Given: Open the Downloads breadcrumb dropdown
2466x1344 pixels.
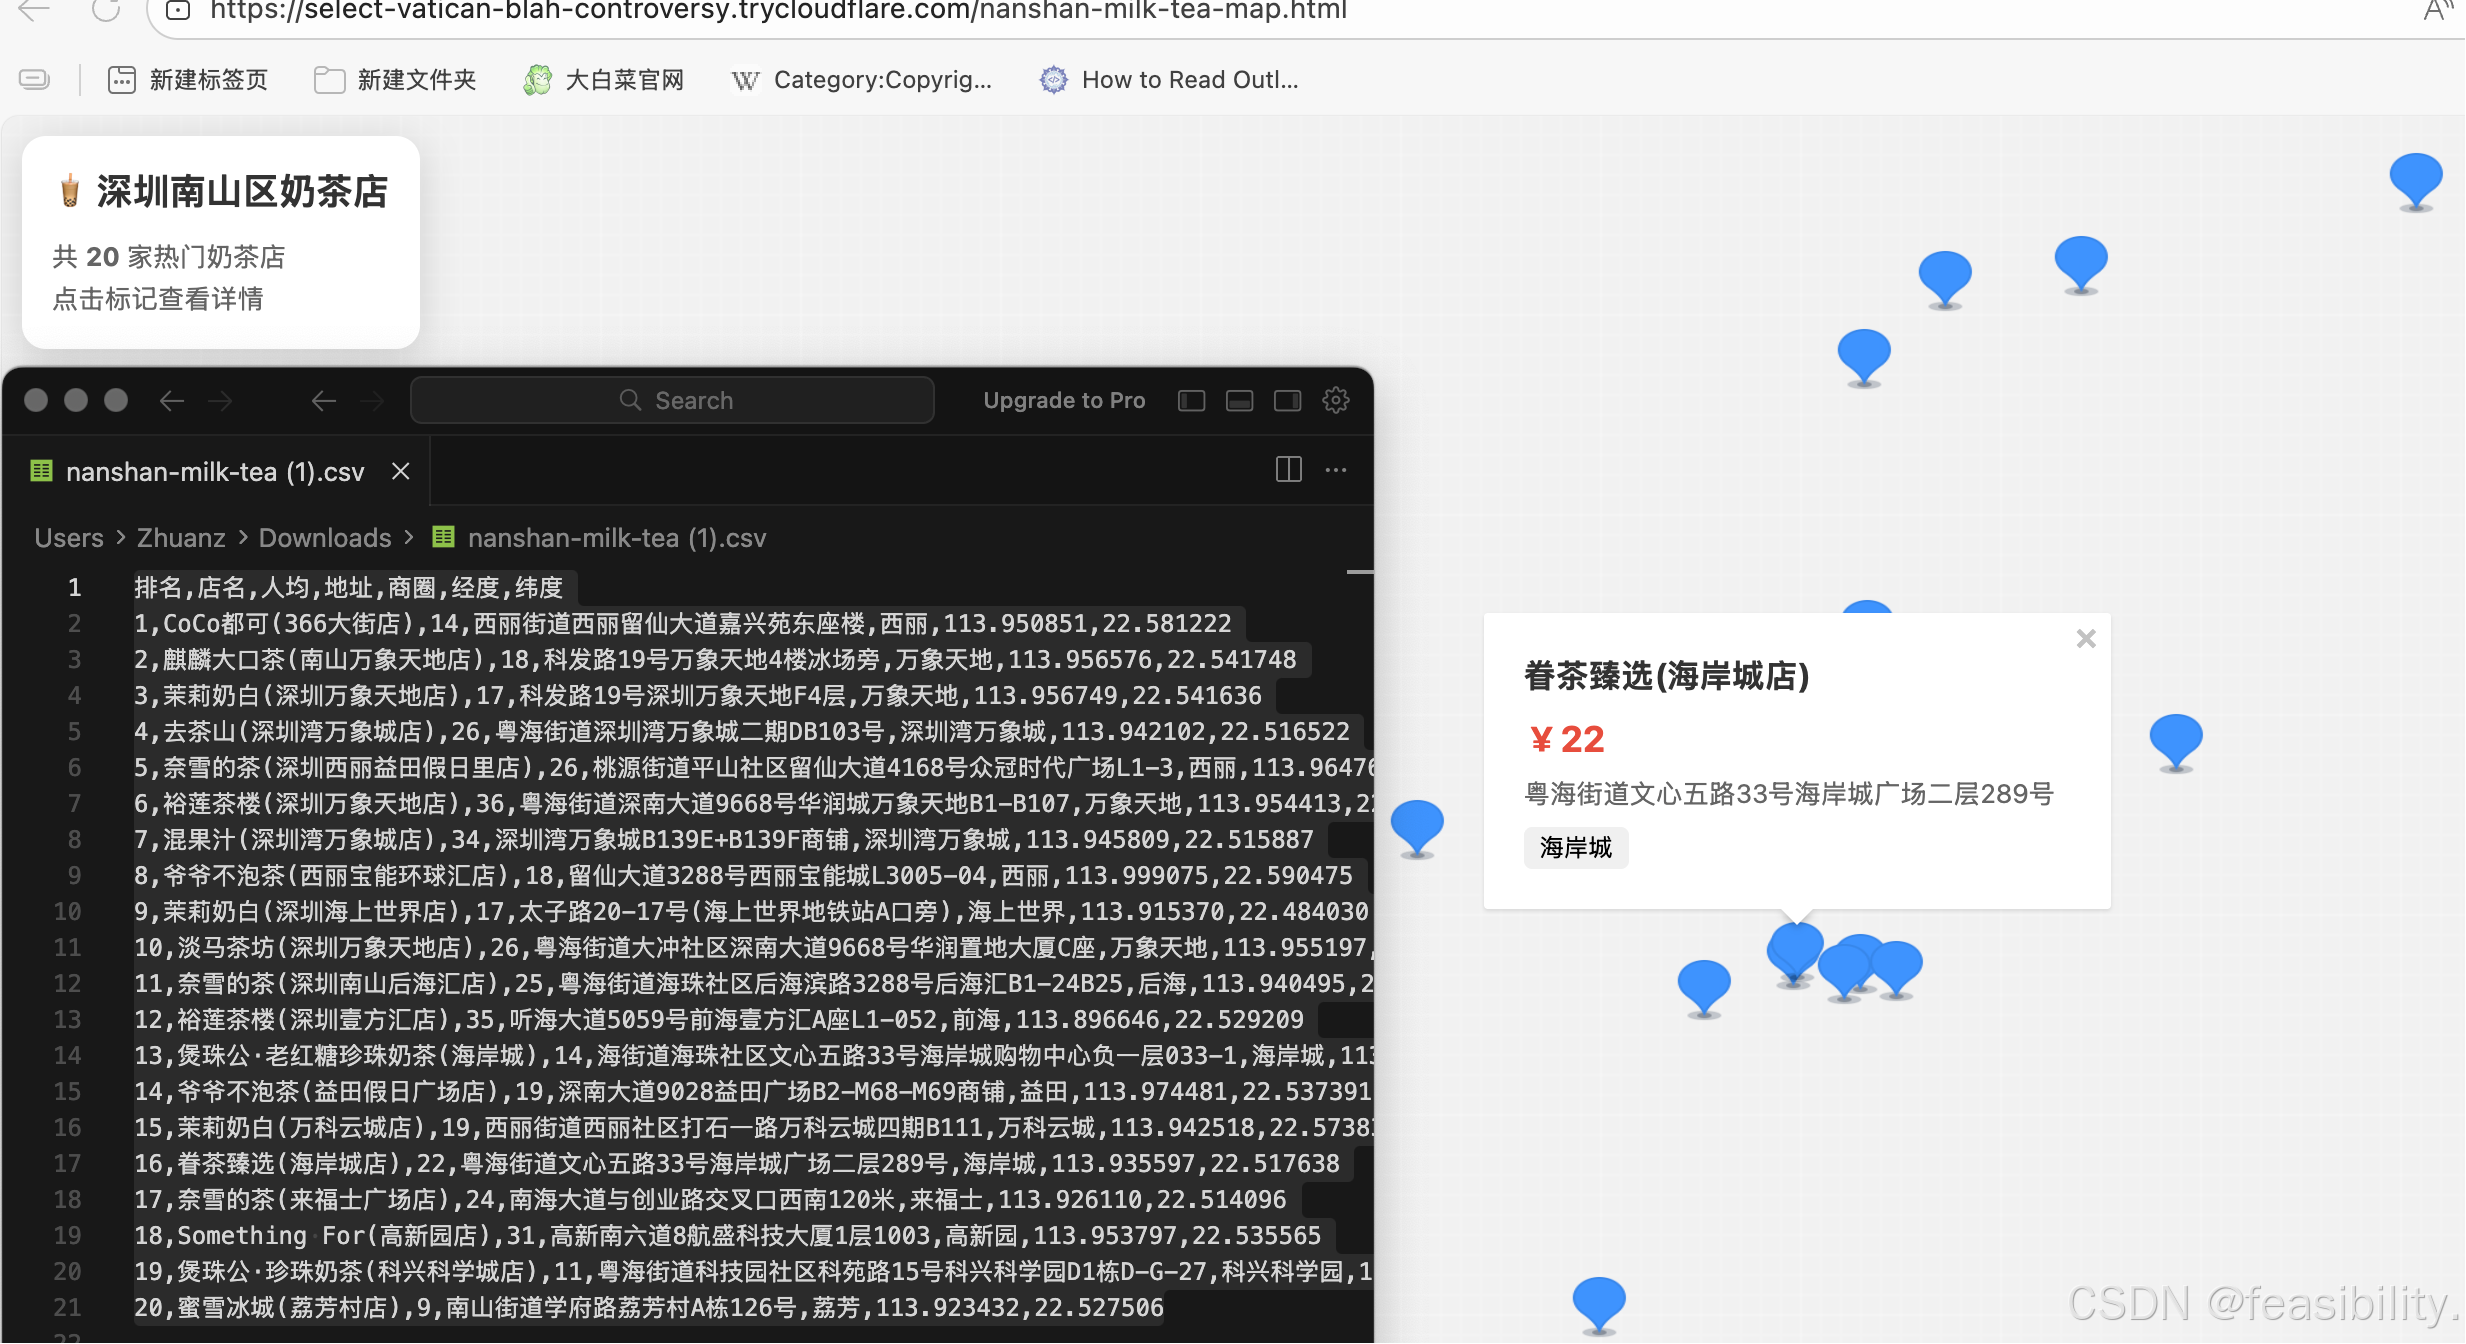Looking at the screenshot, I should [324, 537].
